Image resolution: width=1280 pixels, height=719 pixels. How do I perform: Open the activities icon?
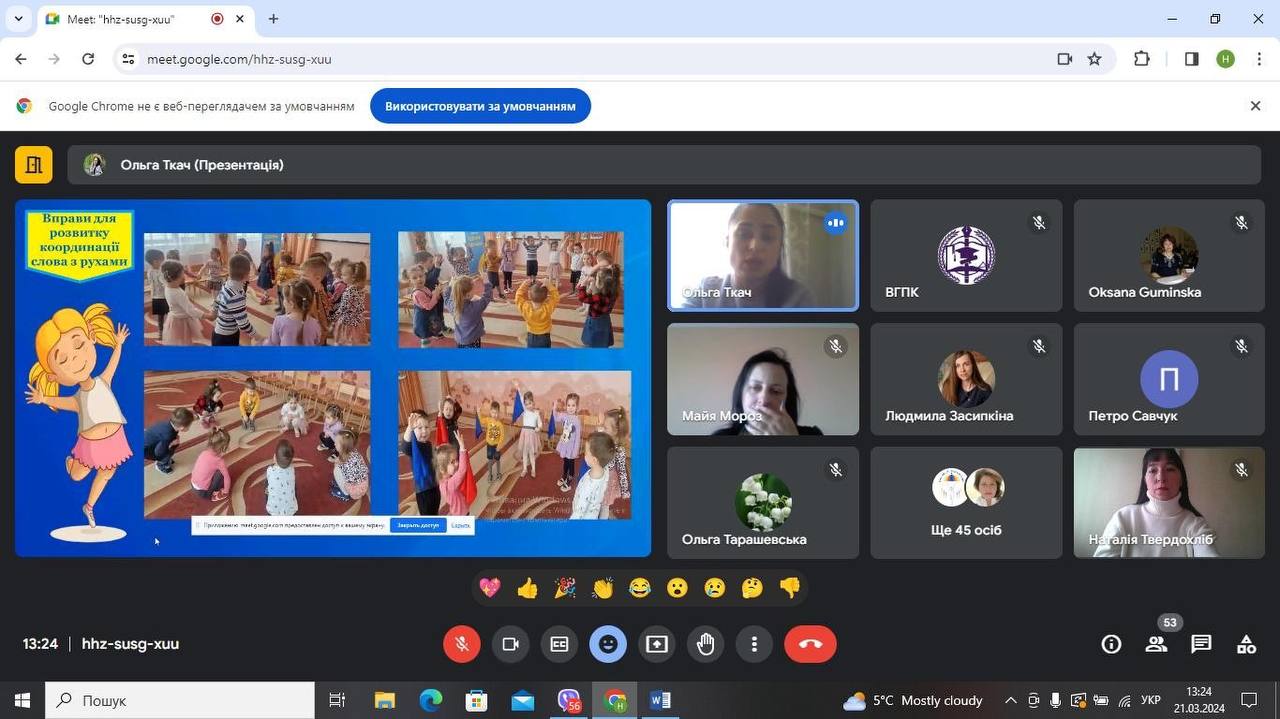(1246, 644)
